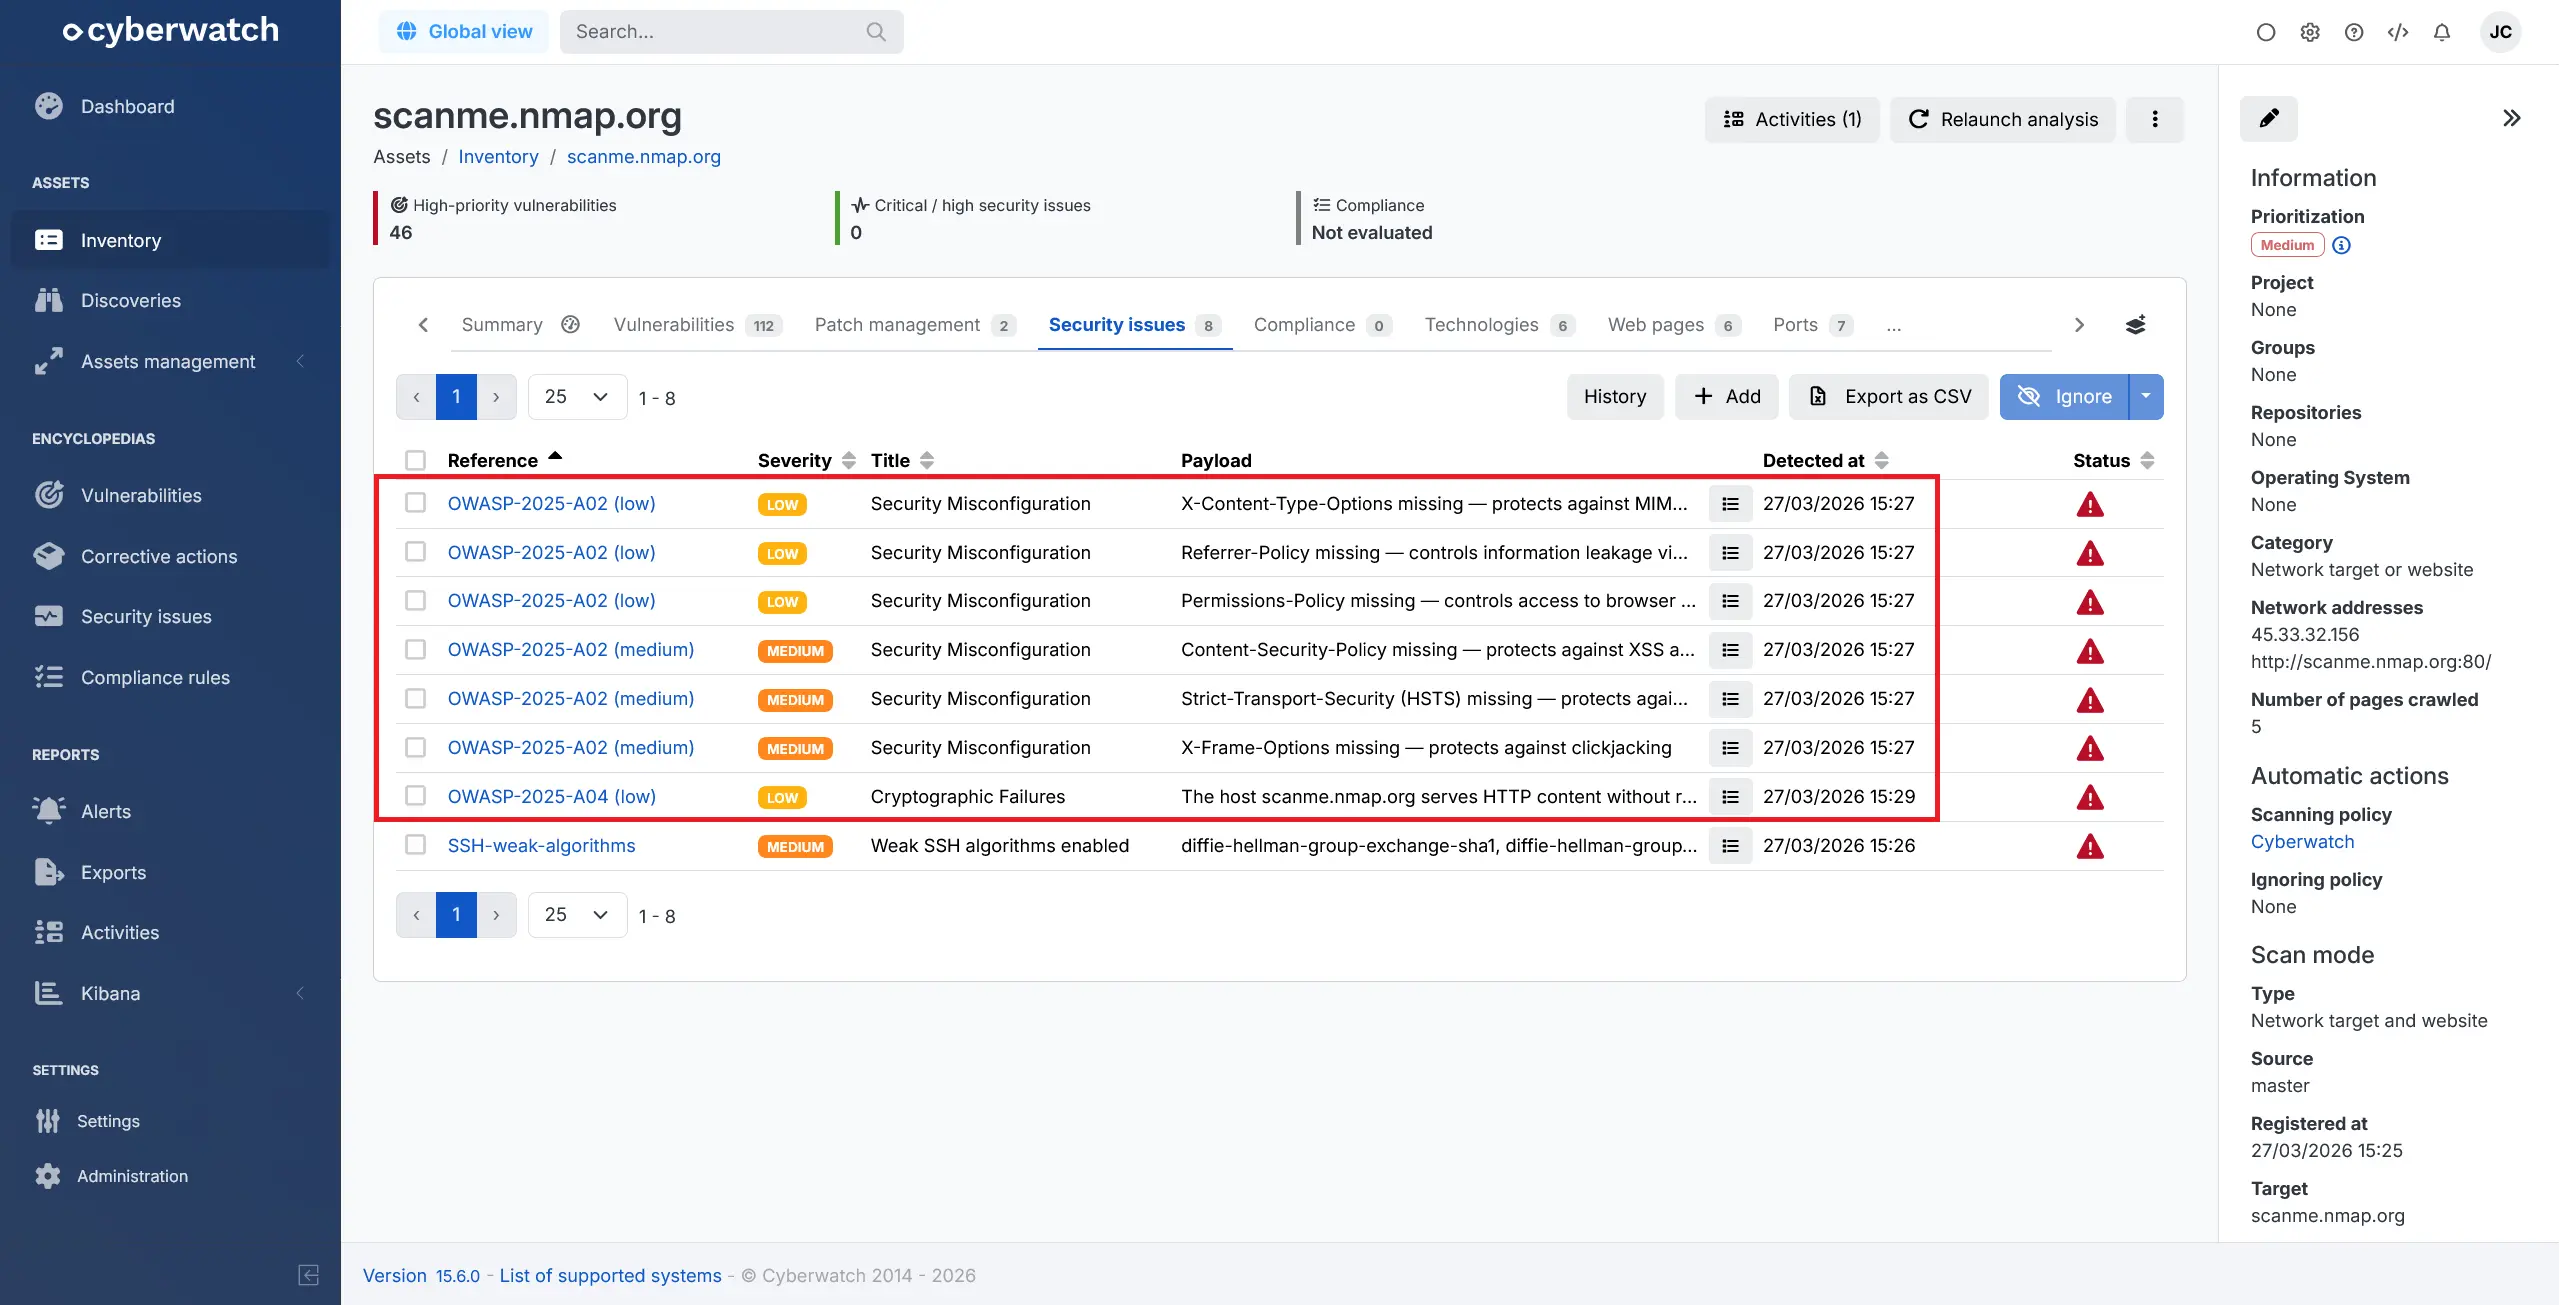
Task: Collapse the right panel with double chevron
Action: pyautogui.click(x=2511, y=119)
